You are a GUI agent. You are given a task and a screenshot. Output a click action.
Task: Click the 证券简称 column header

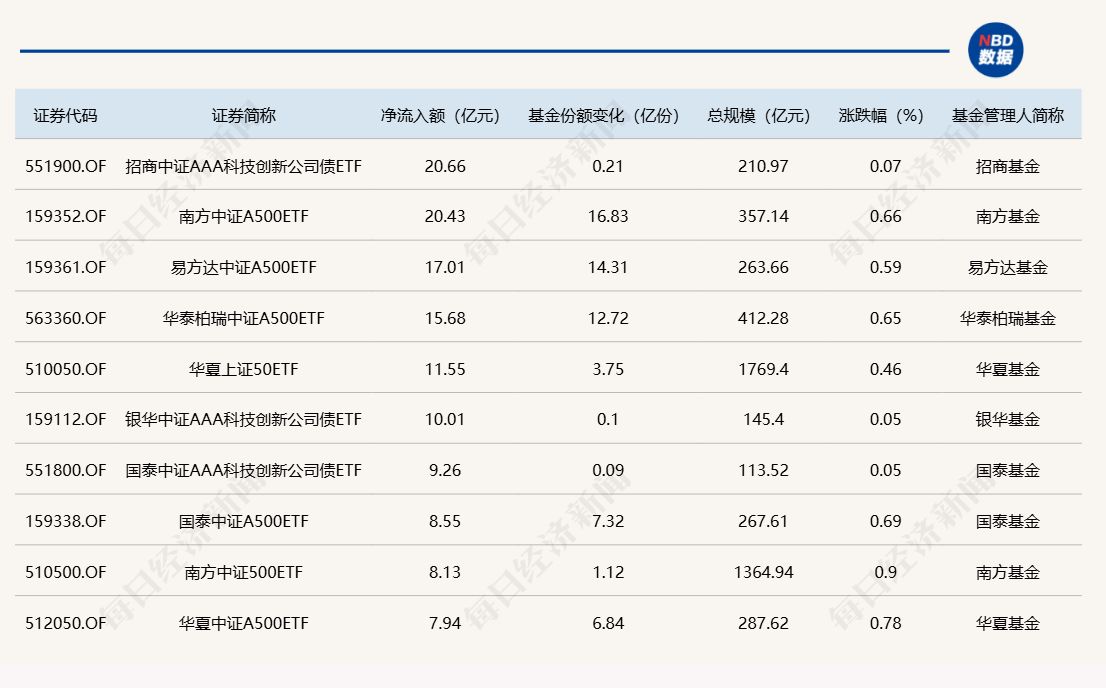[x=243, y=115]
